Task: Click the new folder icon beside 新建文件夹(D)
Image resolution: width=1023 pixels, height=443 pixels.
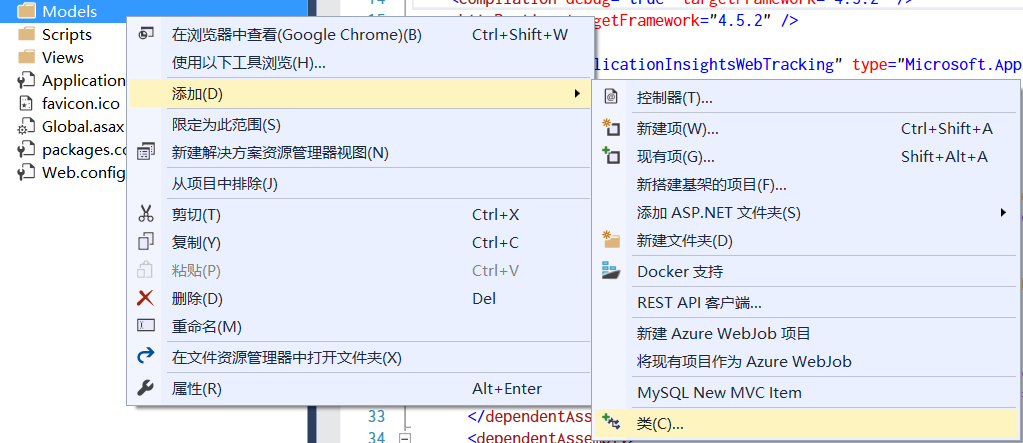Action: click(611, 240)
